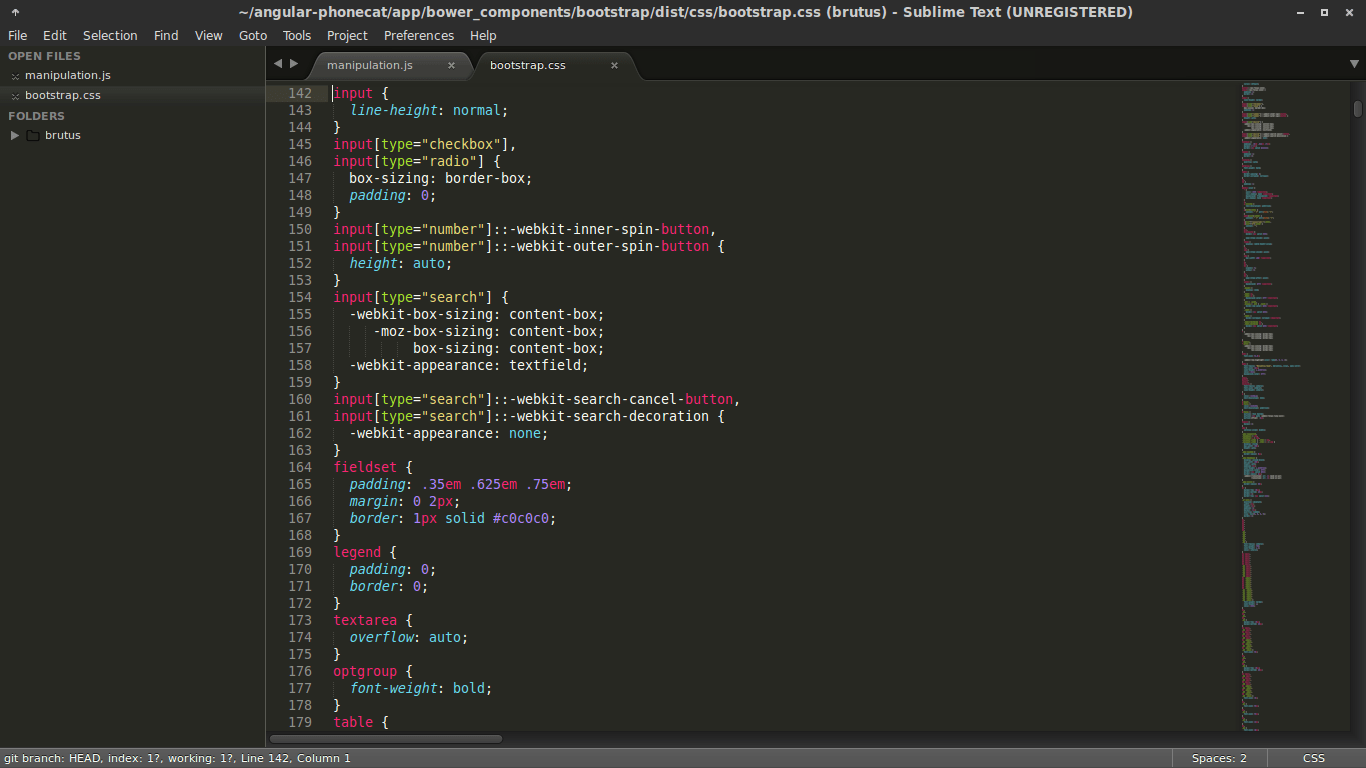
Task: Close the manipulation.js tab
Action: pyautogui.click(x=451, y=65)
